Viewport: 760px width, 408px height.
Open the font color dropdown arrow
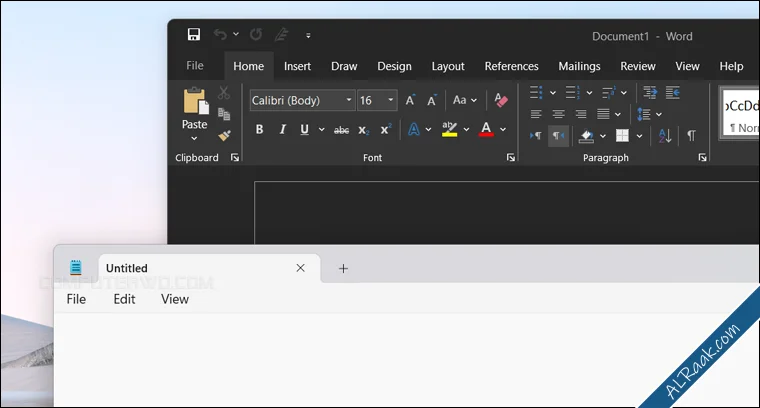pyautogui.click(x=503, y=129)
